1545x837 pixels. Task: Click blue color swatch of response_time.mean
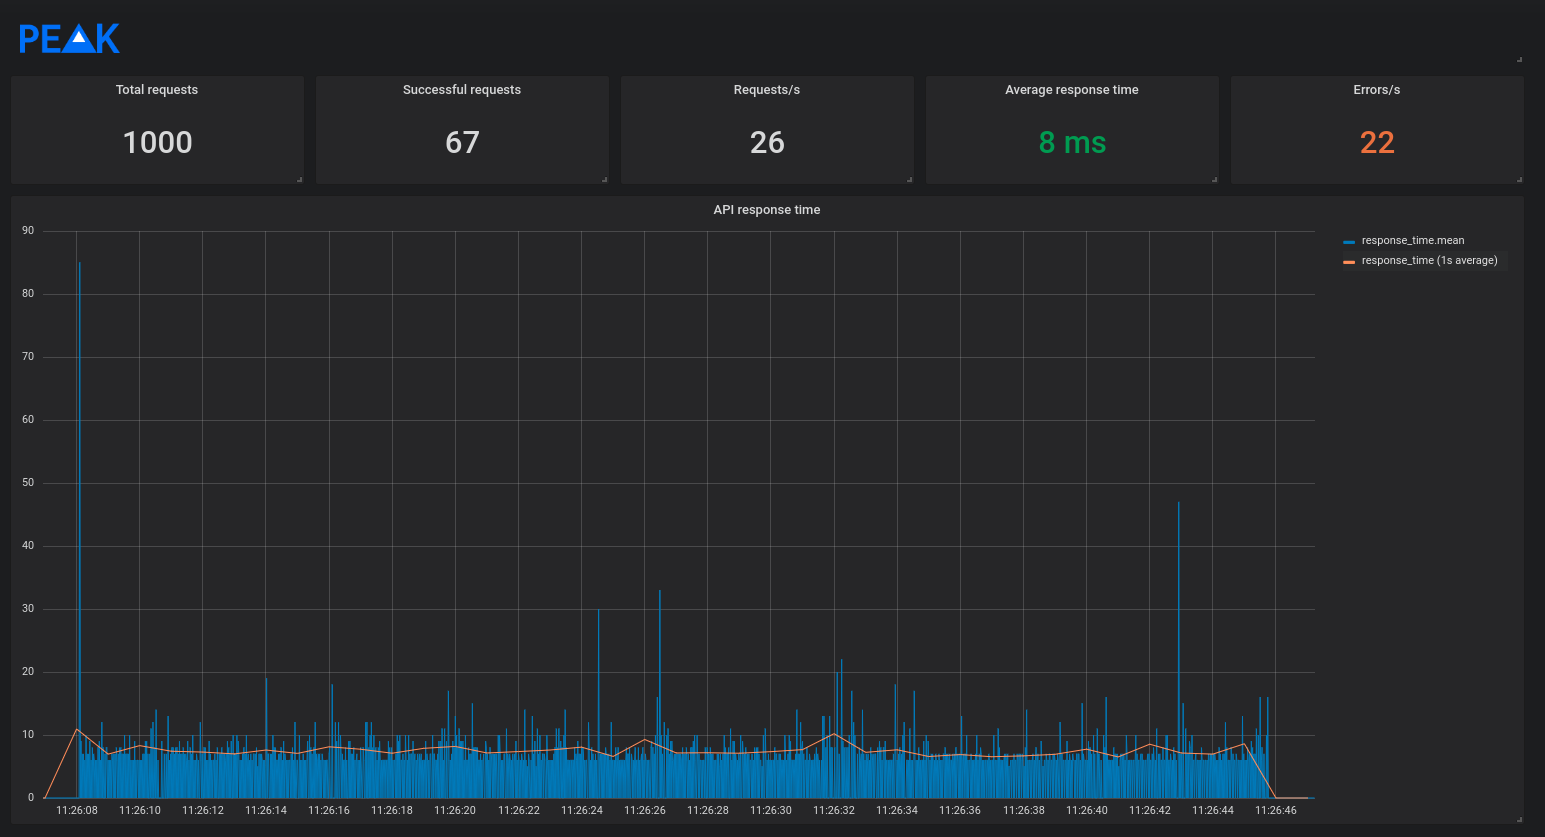point(1349,242)
